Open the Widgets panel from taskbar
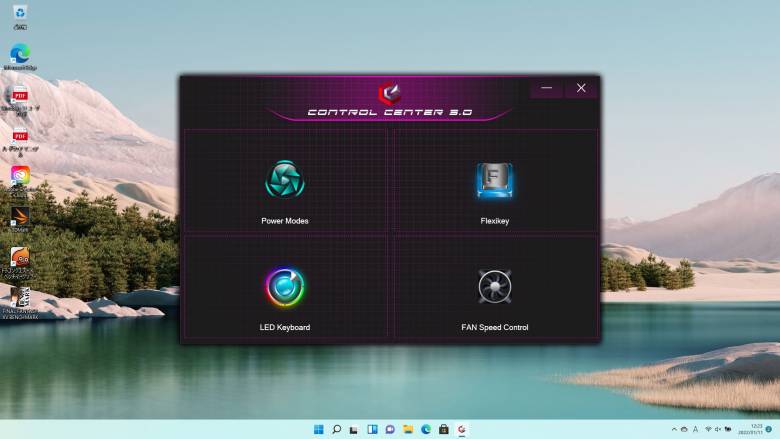Viewport: 780px width, 439px height. coord(372,429)
